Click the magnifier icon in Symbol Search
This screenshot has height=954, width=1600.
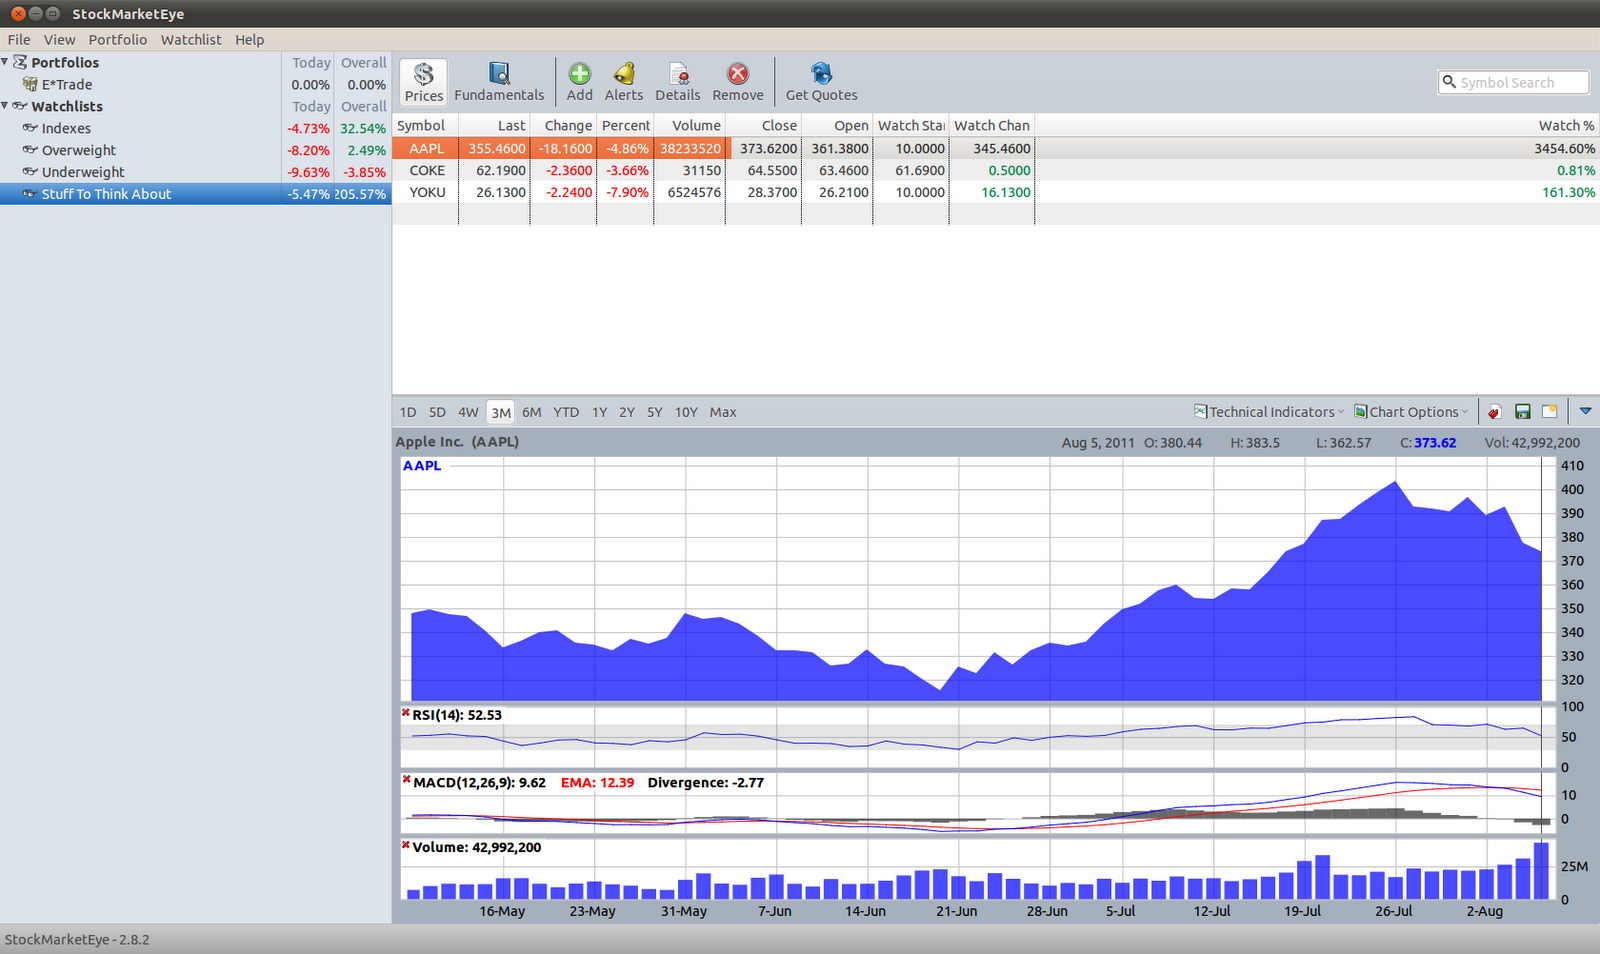point(1449,82)
